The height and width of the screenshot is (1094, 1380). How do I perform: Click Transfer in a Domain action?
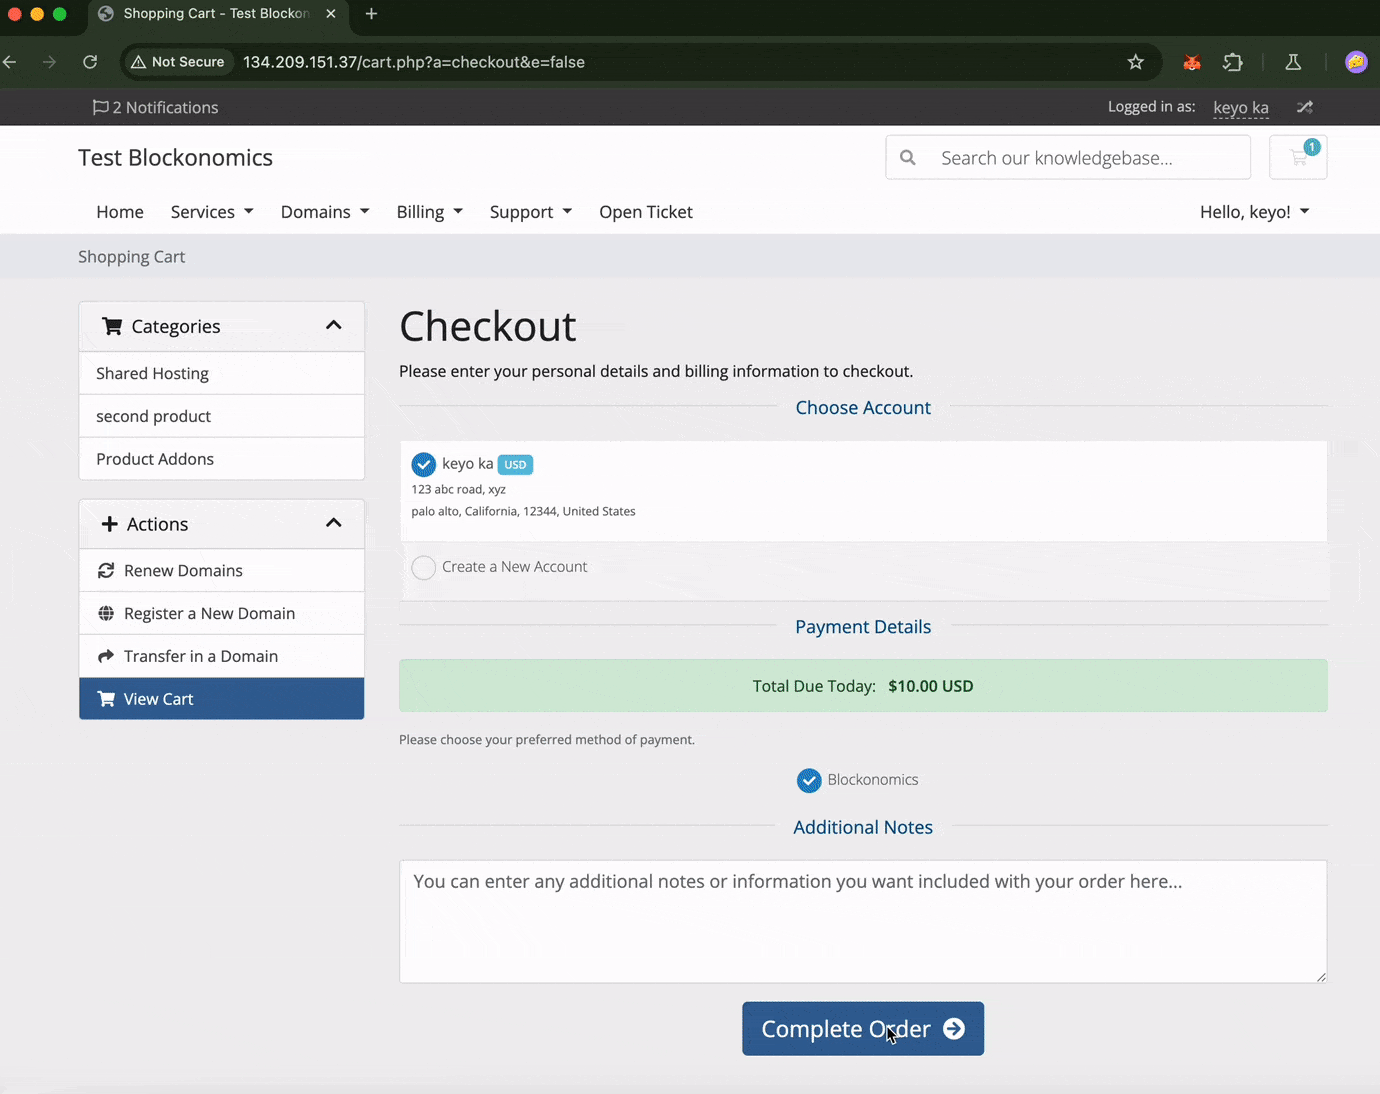click(222, 656)
